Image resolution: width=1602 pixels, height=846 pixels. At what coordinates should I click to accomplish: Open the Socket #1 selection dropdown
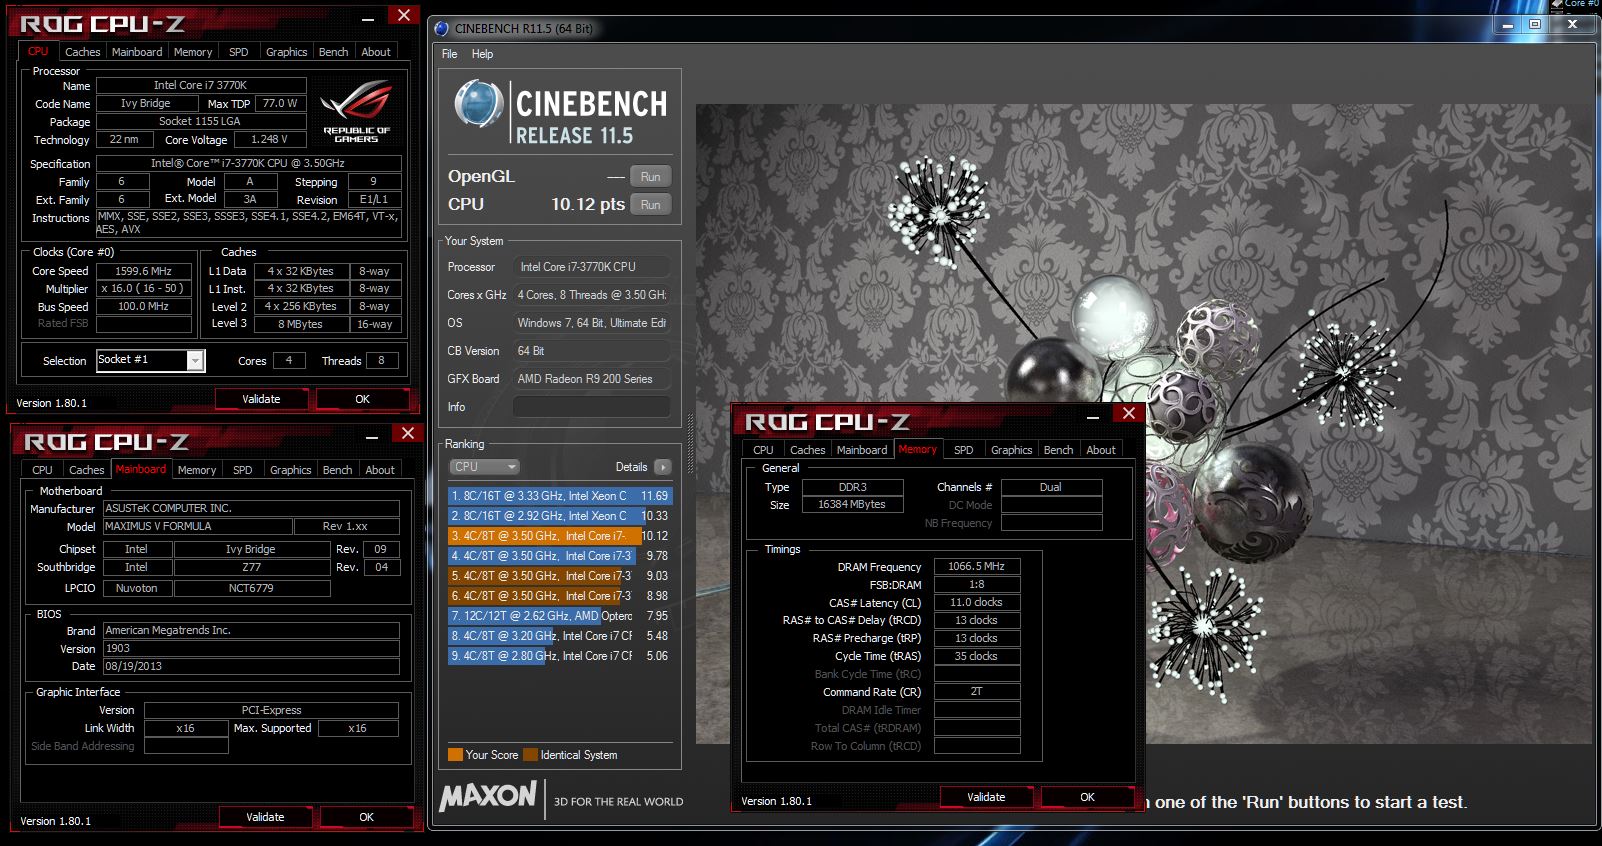point(195,360)
